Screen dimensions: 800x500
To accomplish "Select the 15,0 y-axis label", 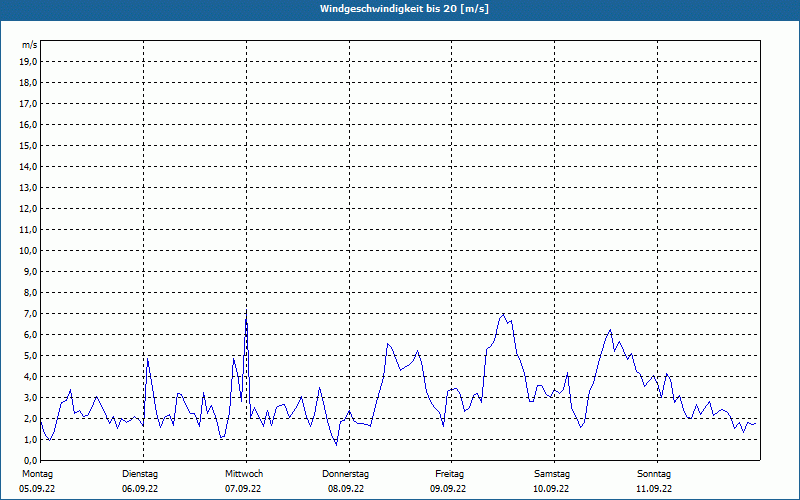I will coord(28,145).
